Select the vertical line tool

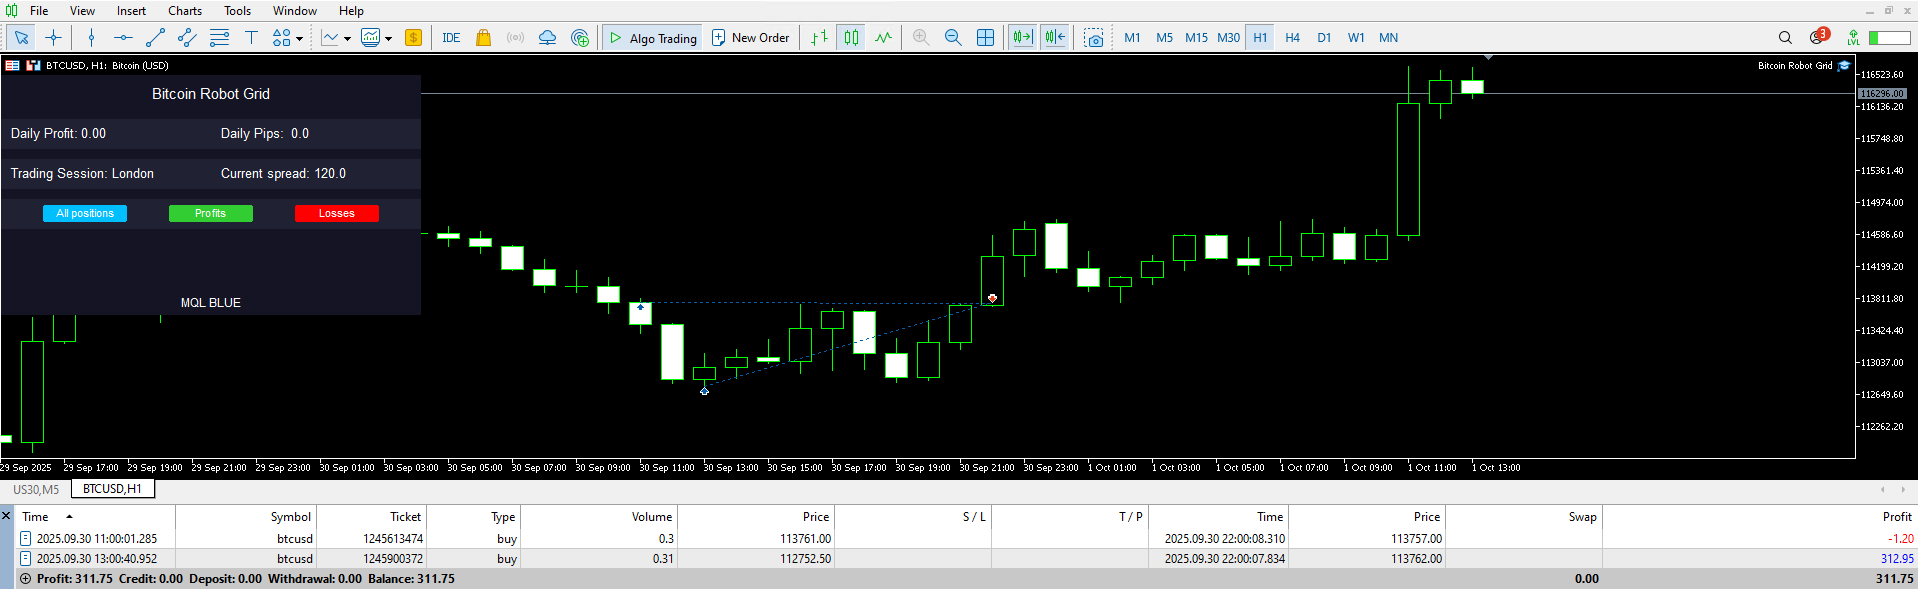(91, 38)
